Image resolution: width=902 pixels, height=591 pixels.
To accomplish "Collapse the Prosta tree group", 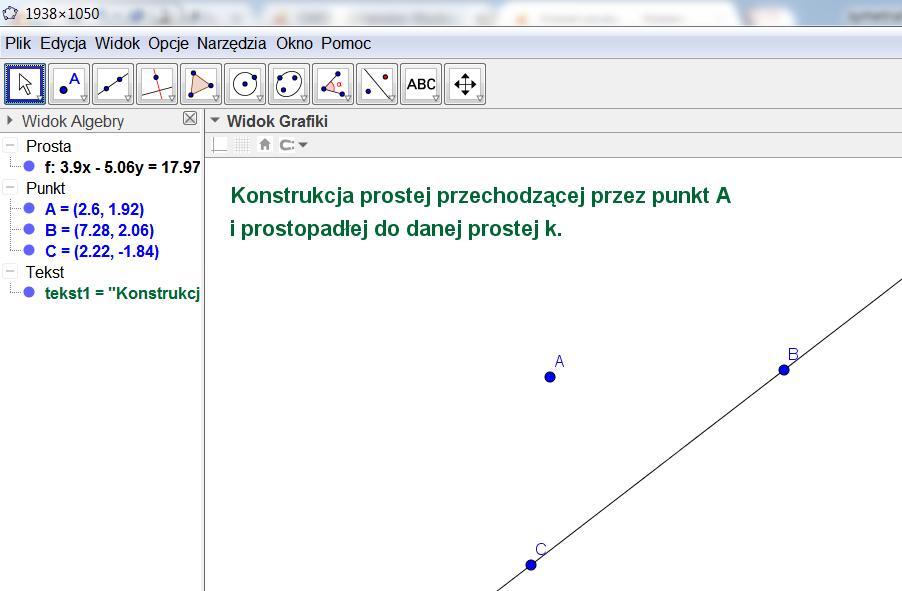I will pyautogui.click(x=10, y=145).
